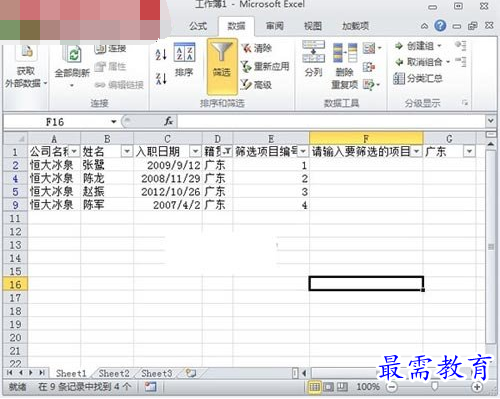
Task: Select cell with 张懿
Action: pos(107,165)
